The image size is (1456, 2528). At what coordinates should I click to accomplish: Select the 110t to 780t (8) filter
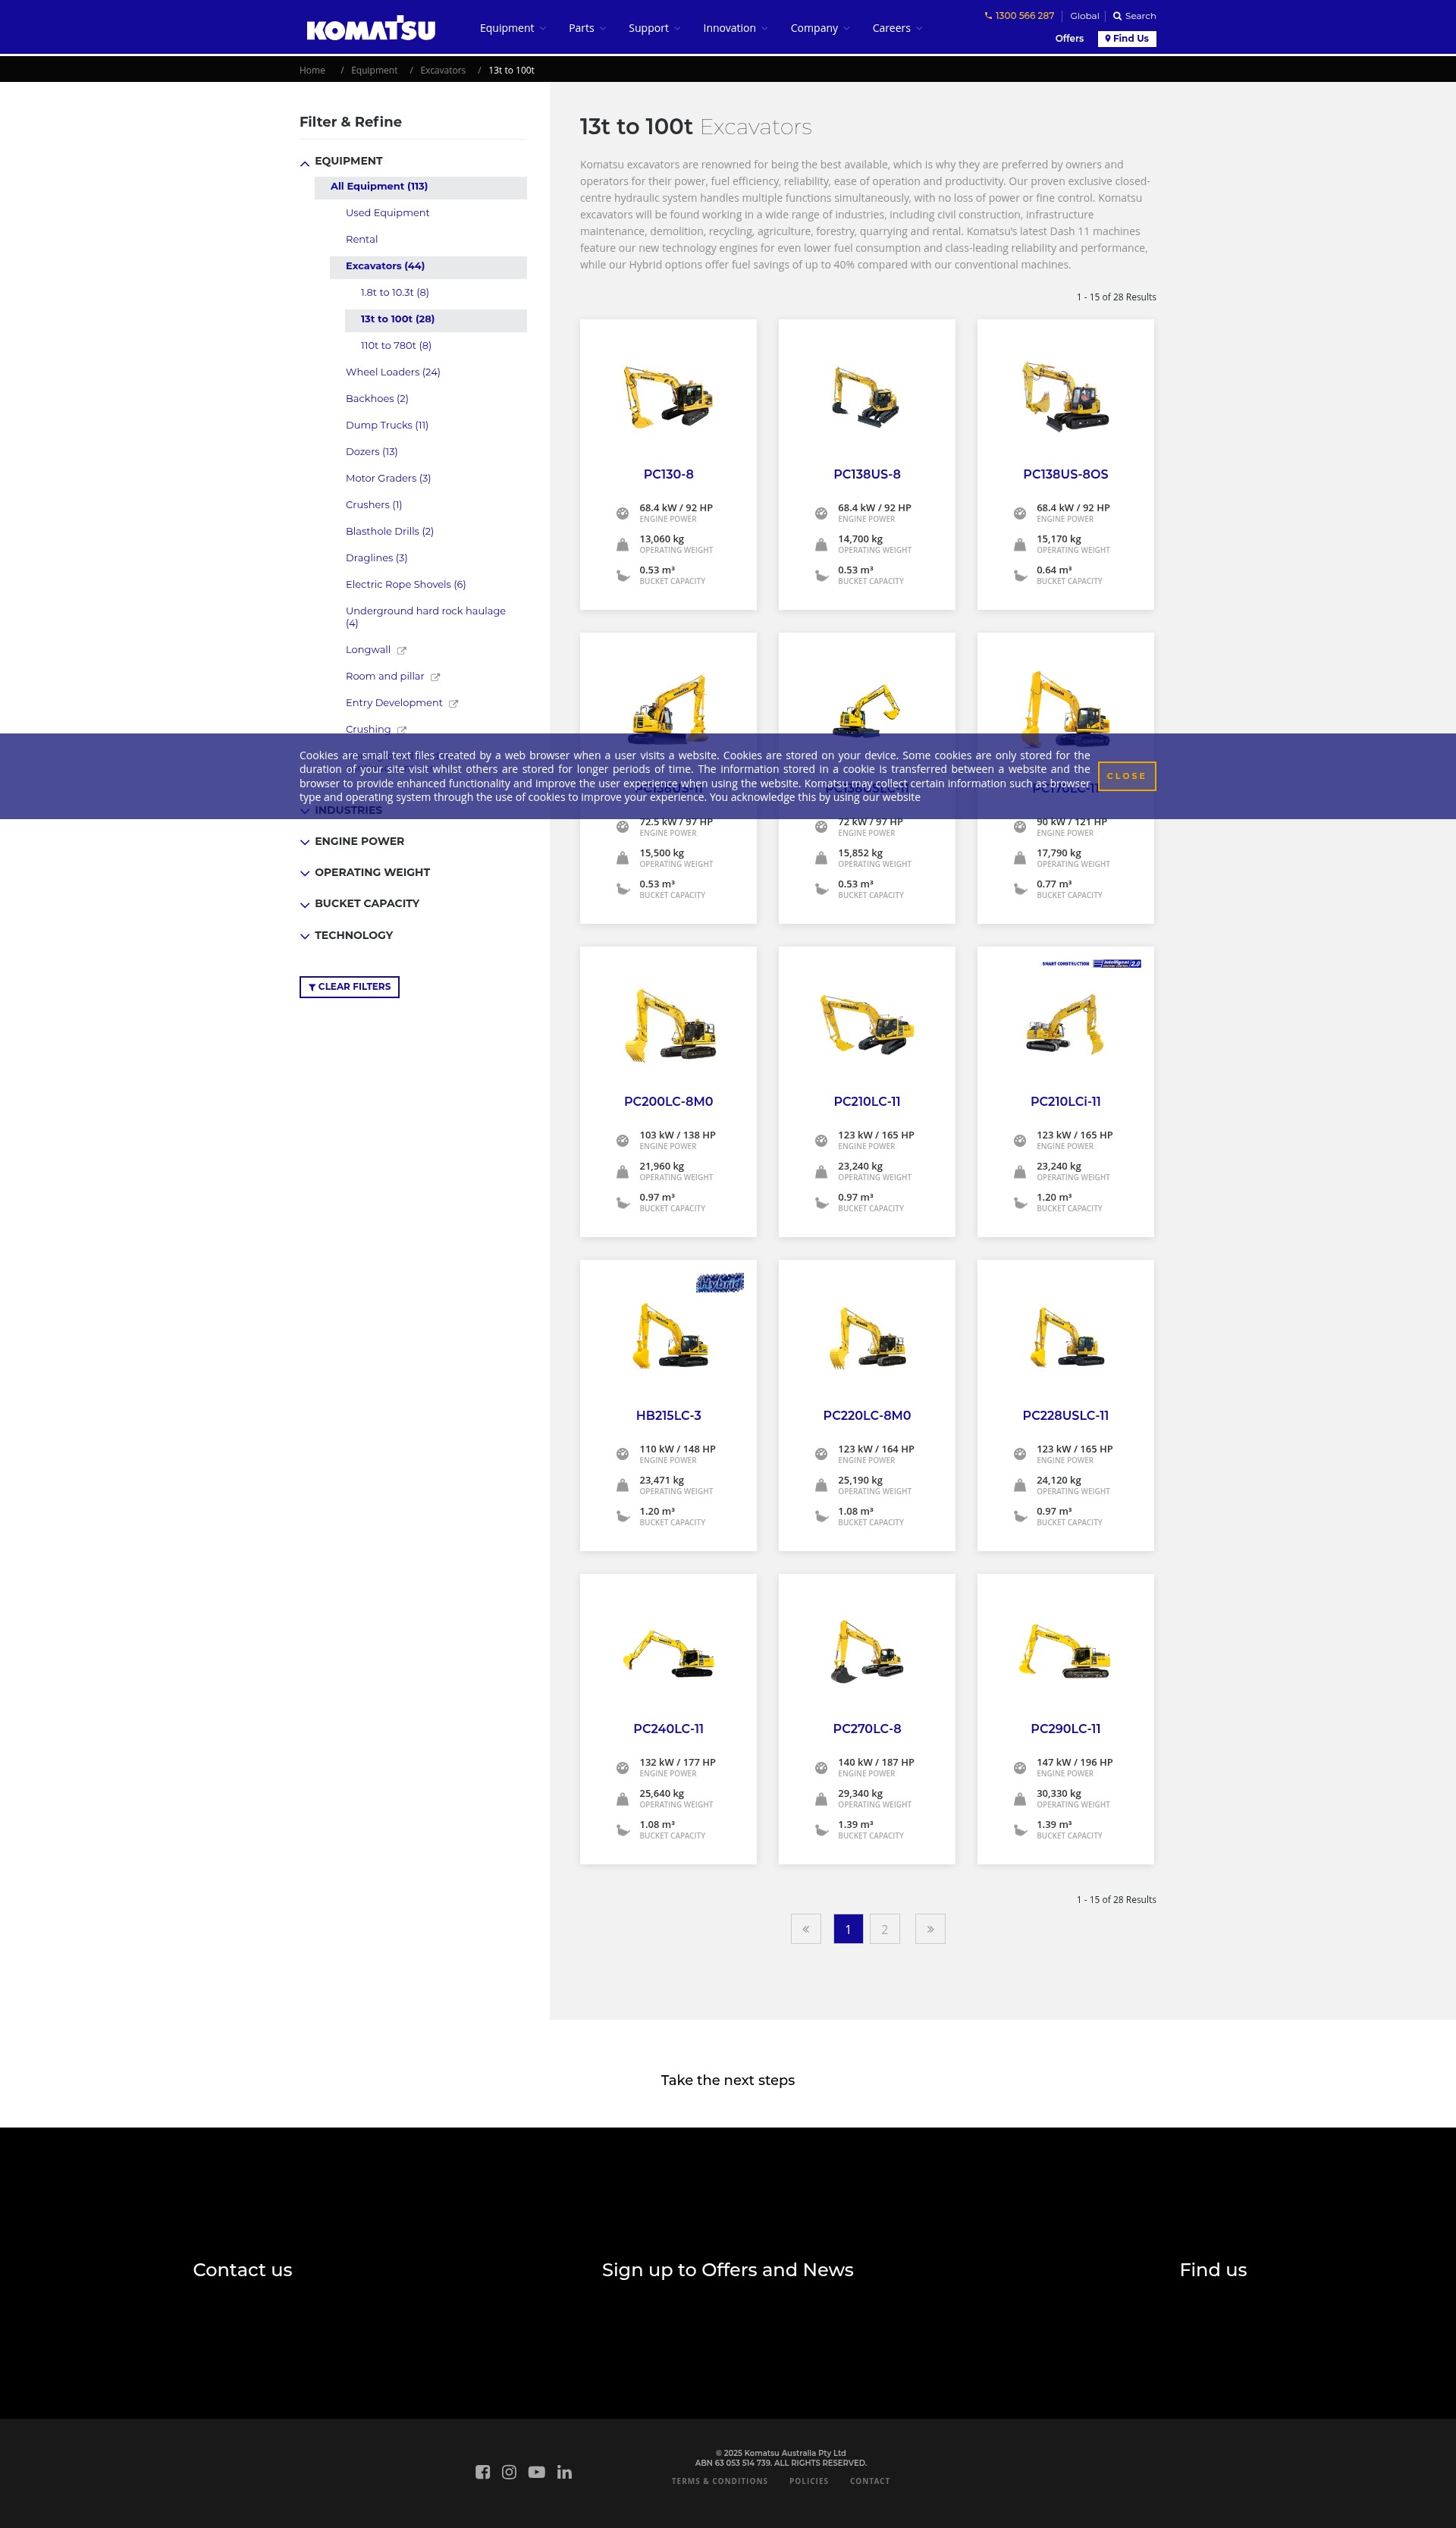coord(396,346)
